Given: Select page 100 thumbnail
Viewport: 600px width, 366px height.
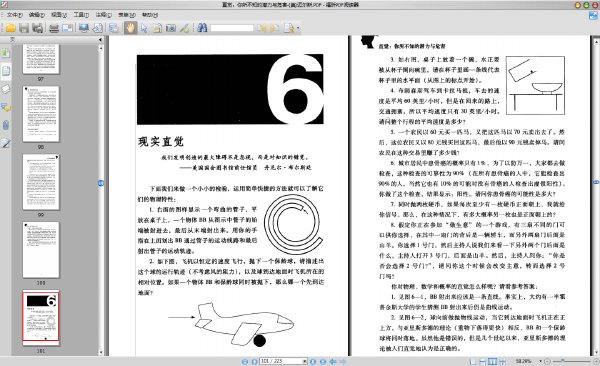Looking at the screenshot, I should tap(41, 250).
